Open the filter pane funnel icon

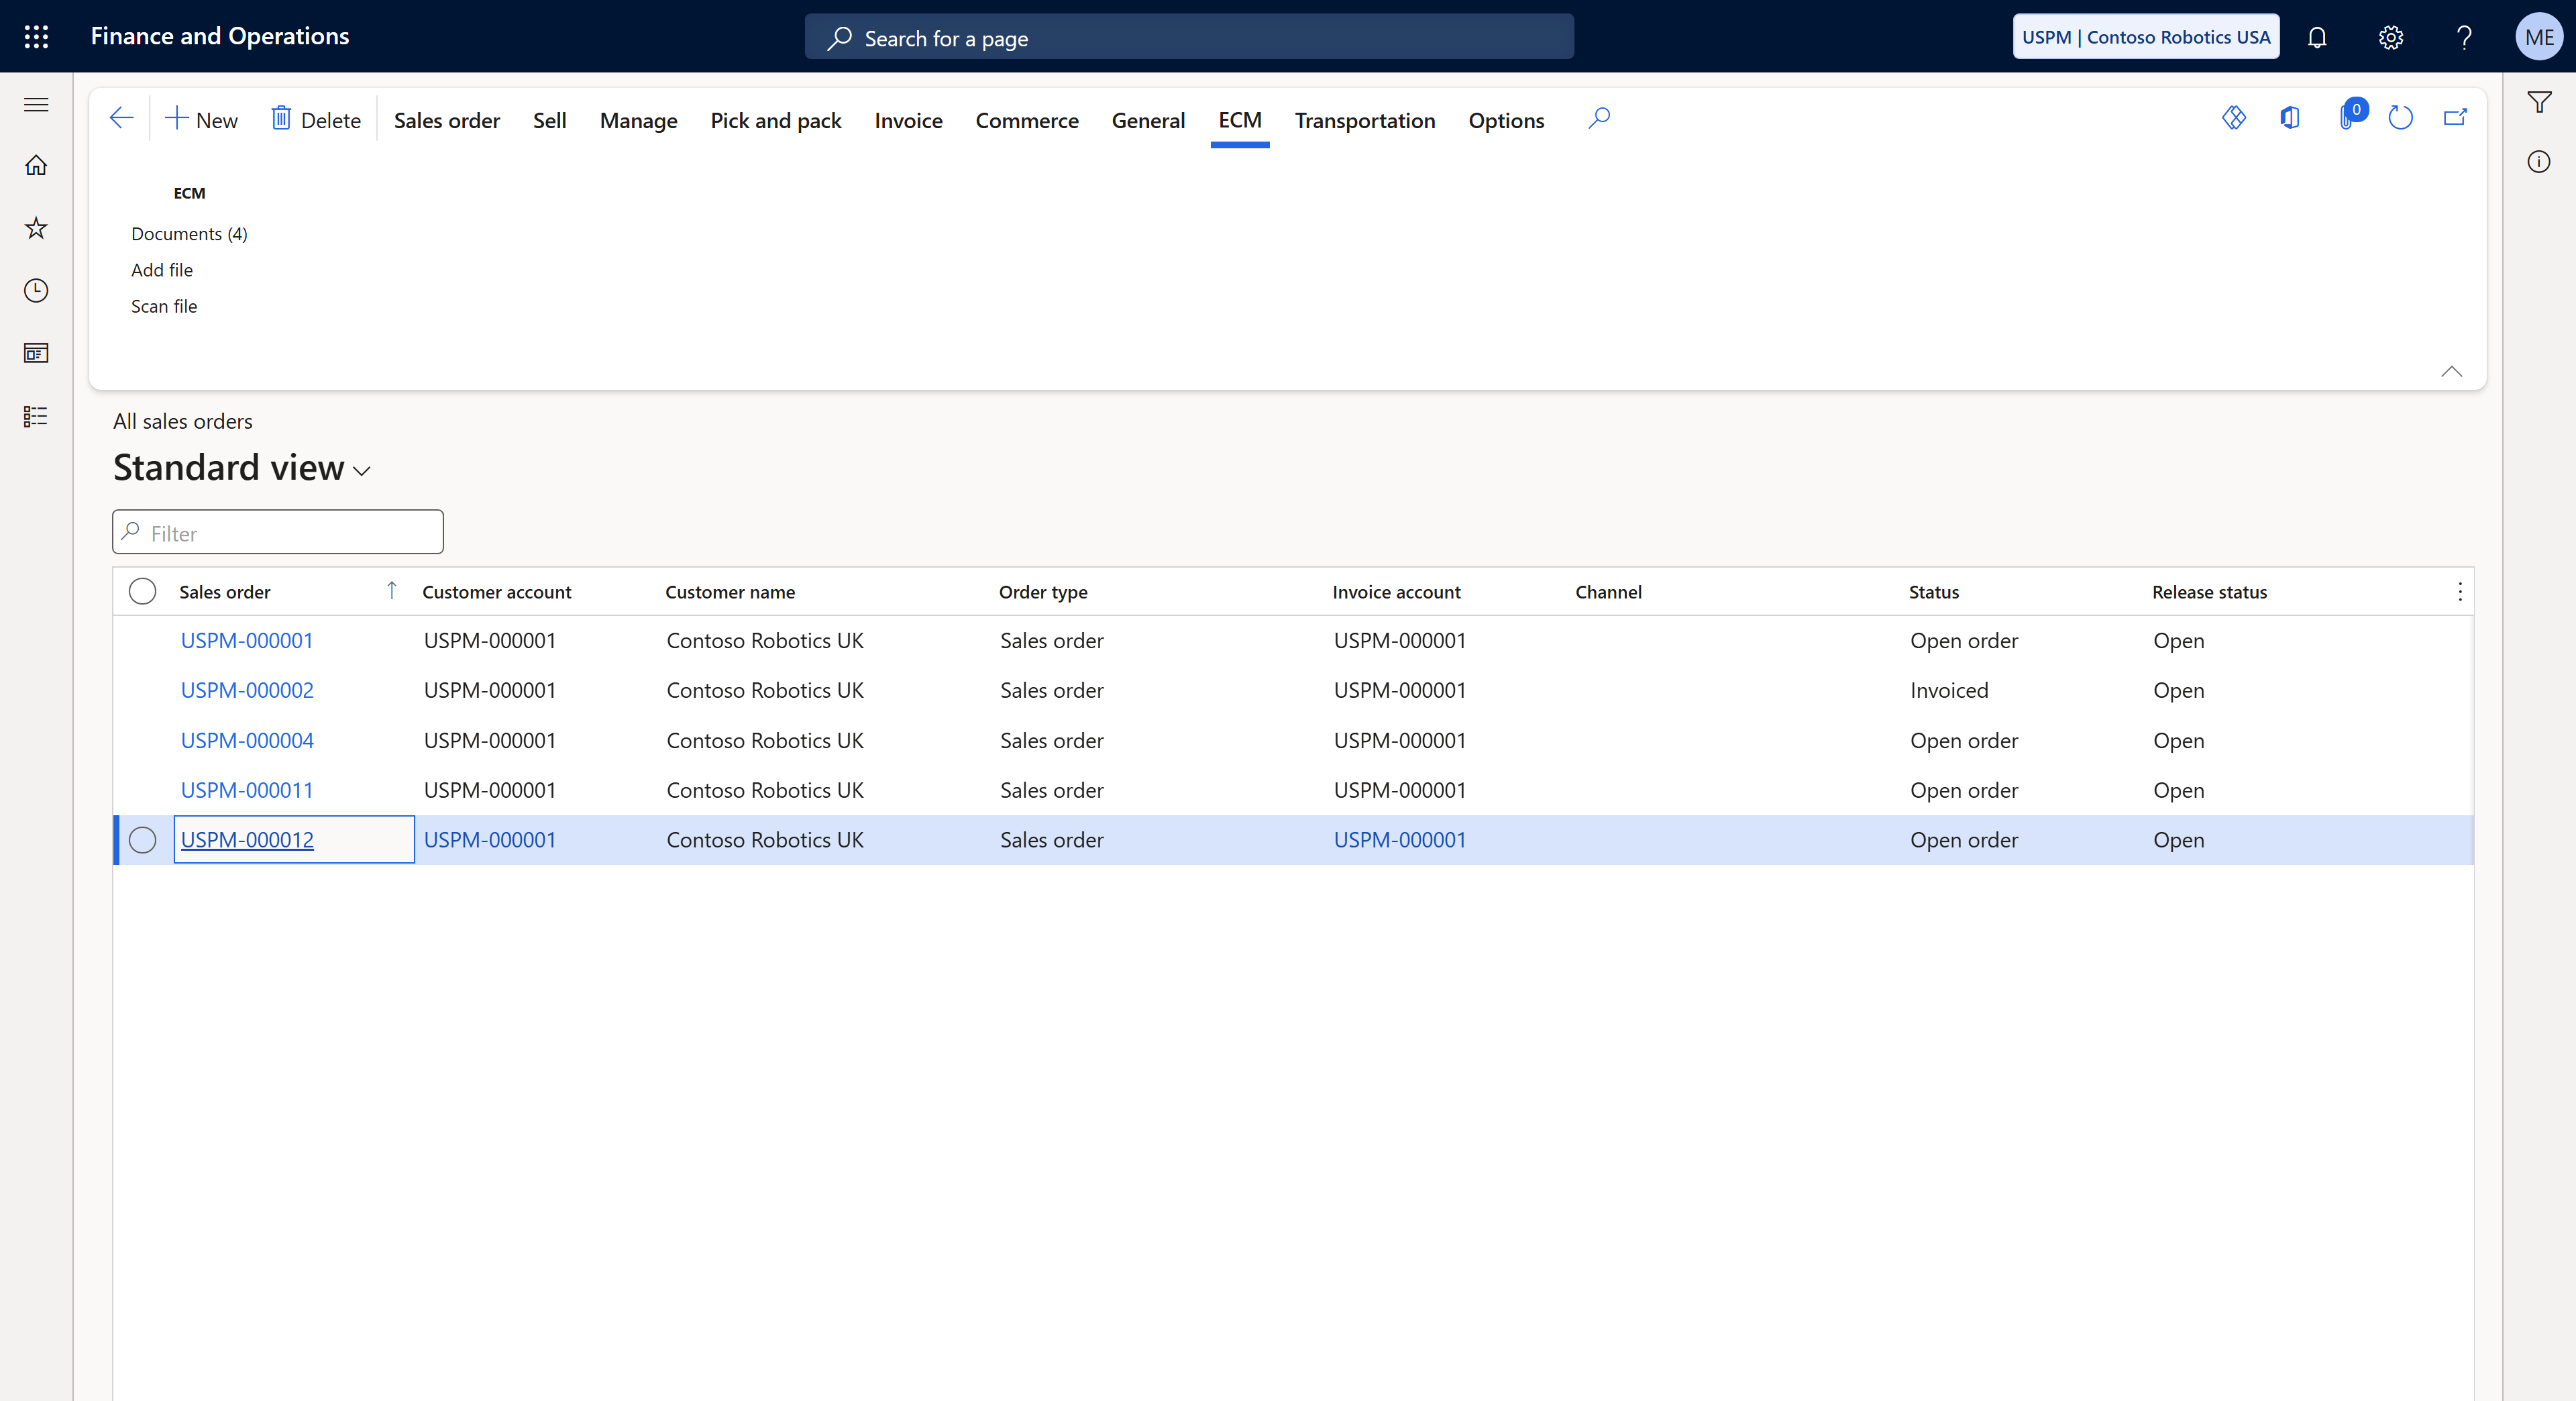click(x=2539, y=102)
